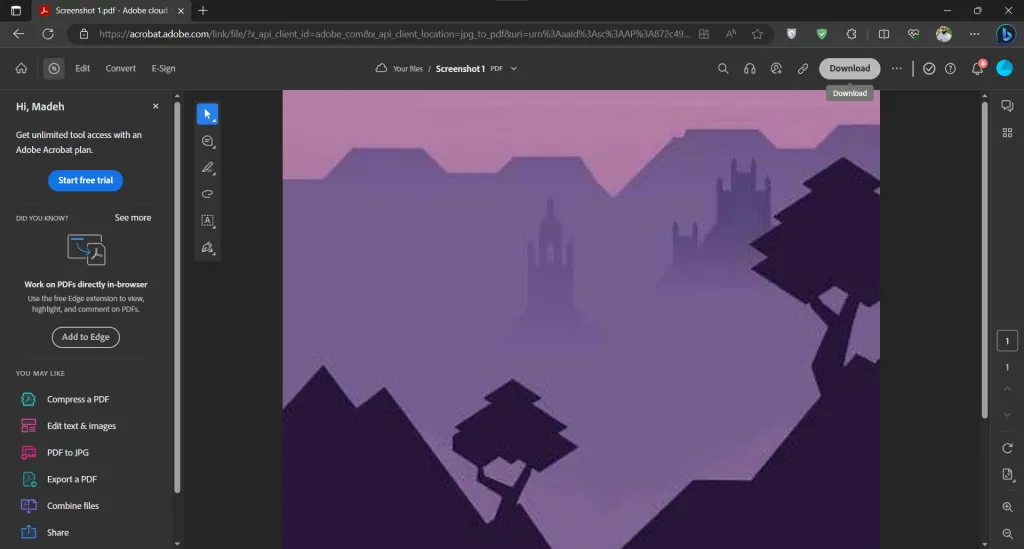Select the cursor selection tool

(208, 114)
